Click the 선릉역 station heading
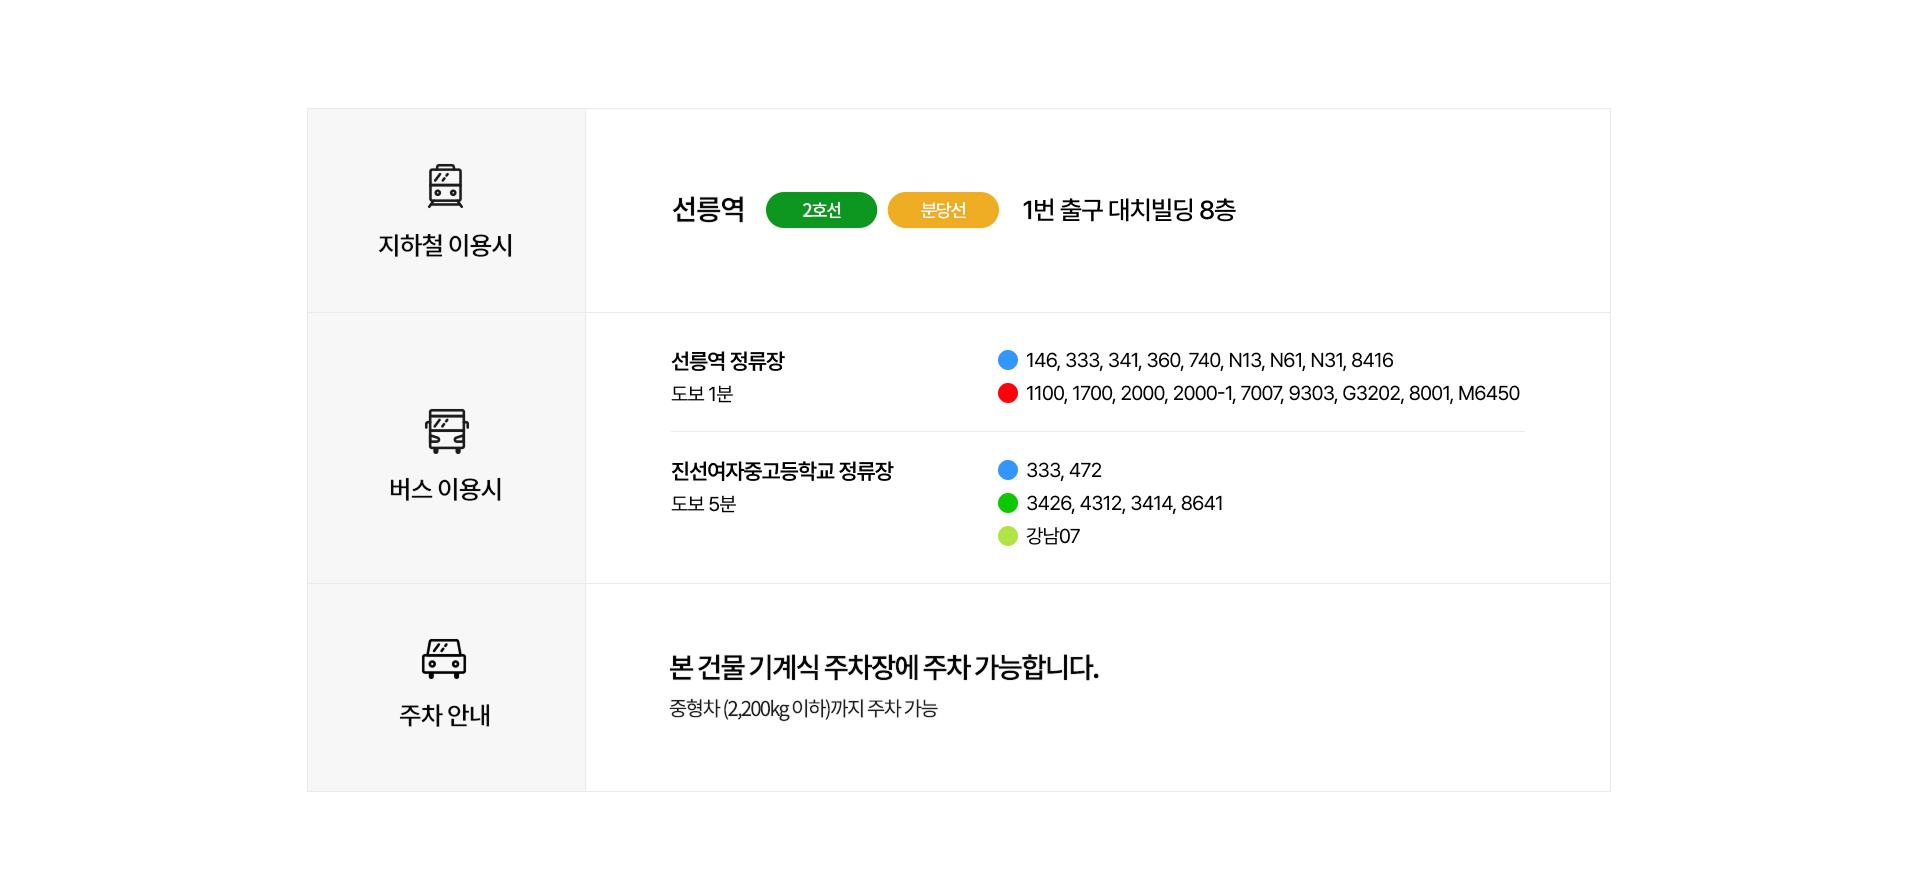 pyautogui.click(x=708, y=210)
